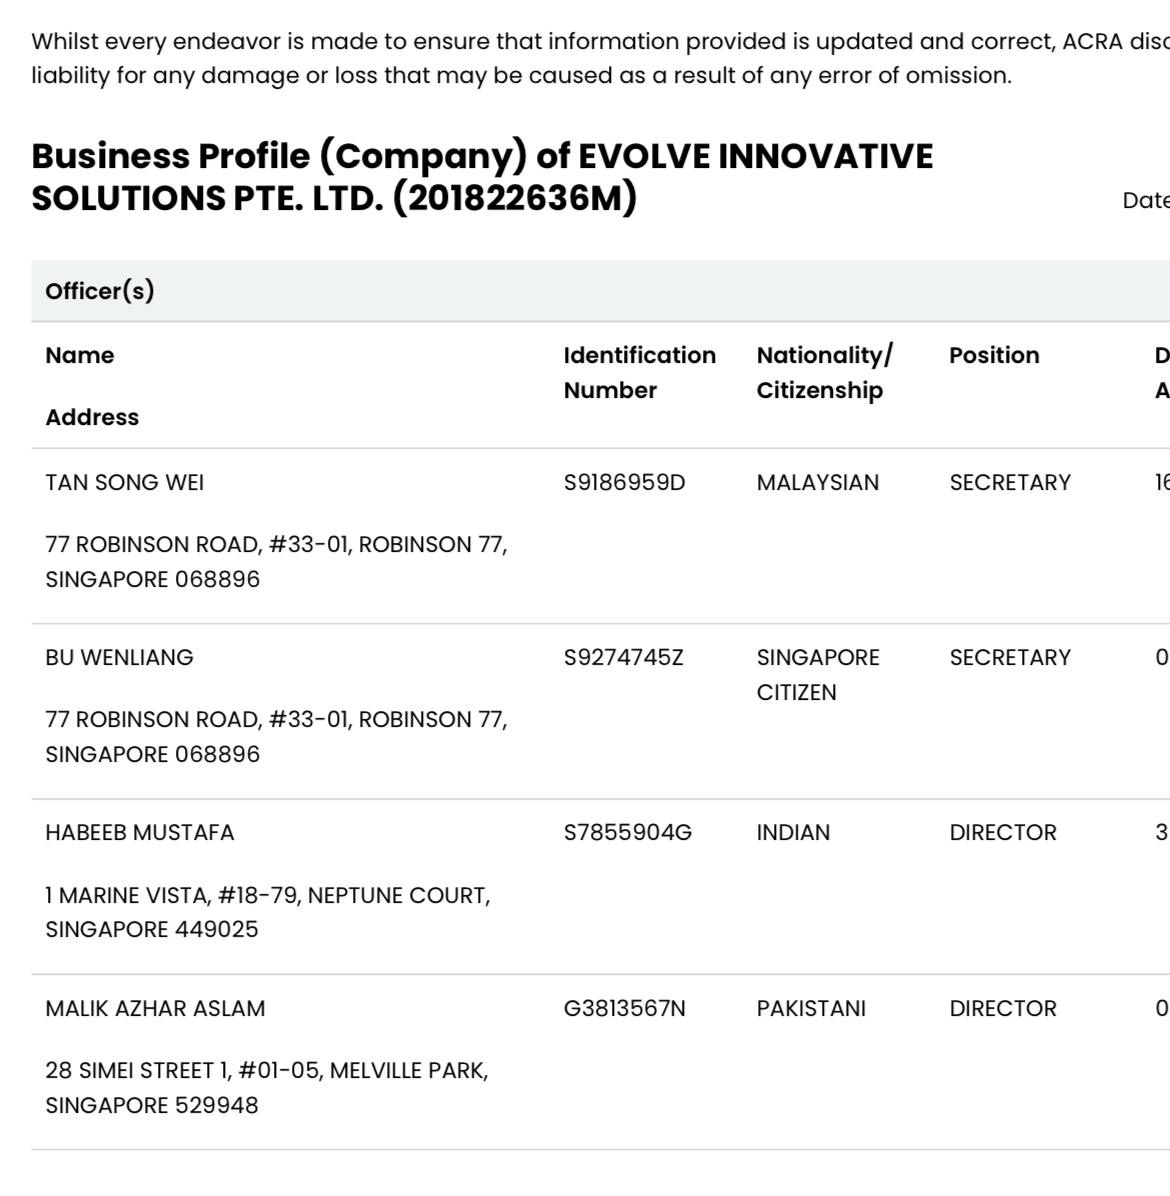Screen dimensions: 1170x1196
Task: Click identification number S9186959D
Action: click(624, 482)
